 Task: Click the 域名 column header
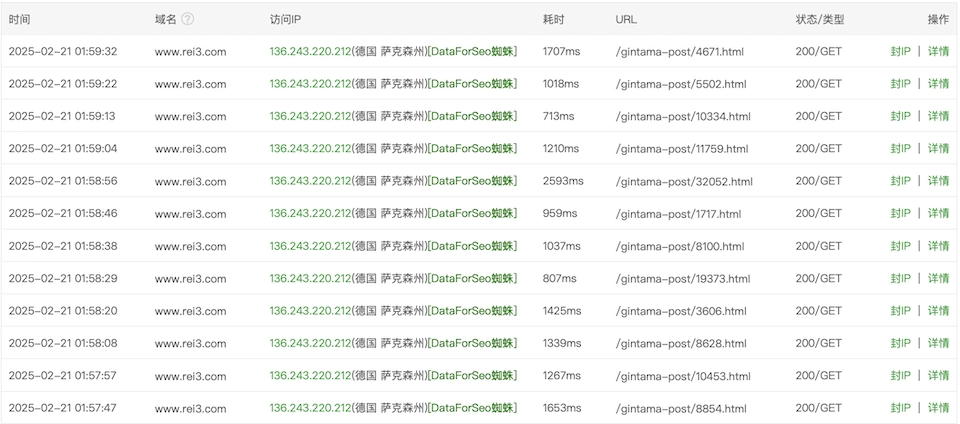click(165, 19)
